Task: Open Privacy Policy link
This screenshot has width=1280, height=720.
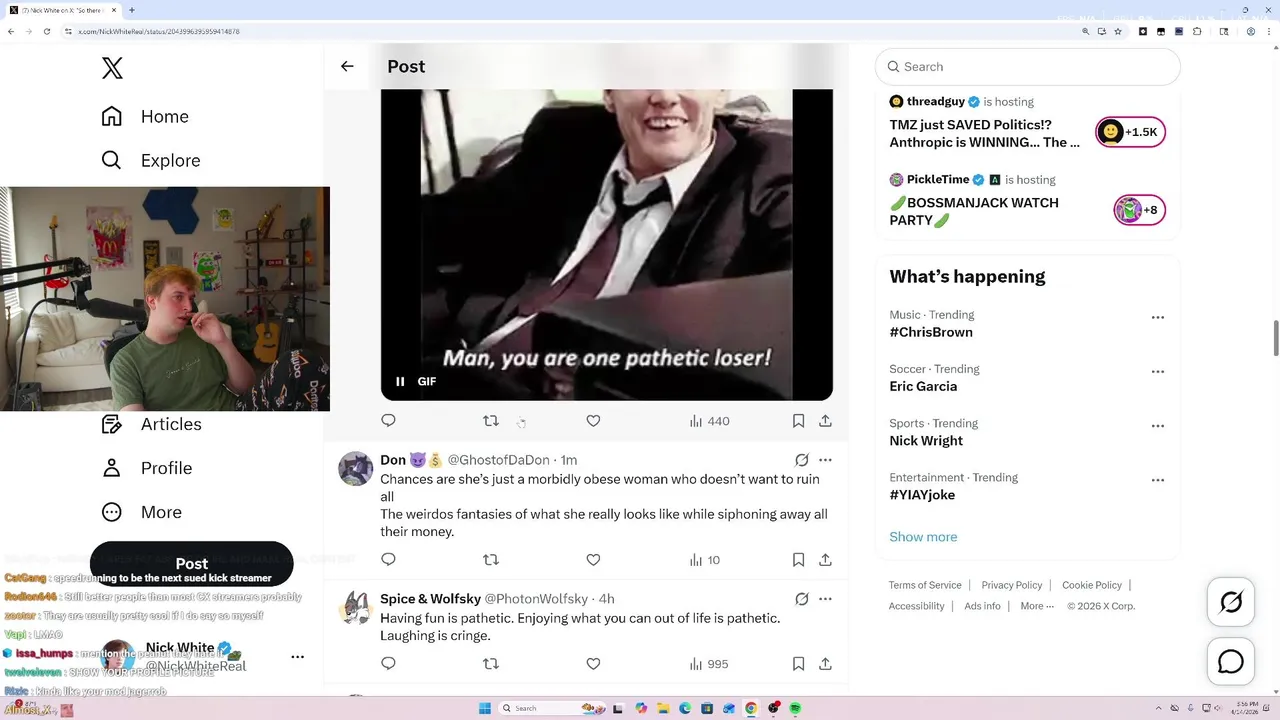Action: (1012, 585)
